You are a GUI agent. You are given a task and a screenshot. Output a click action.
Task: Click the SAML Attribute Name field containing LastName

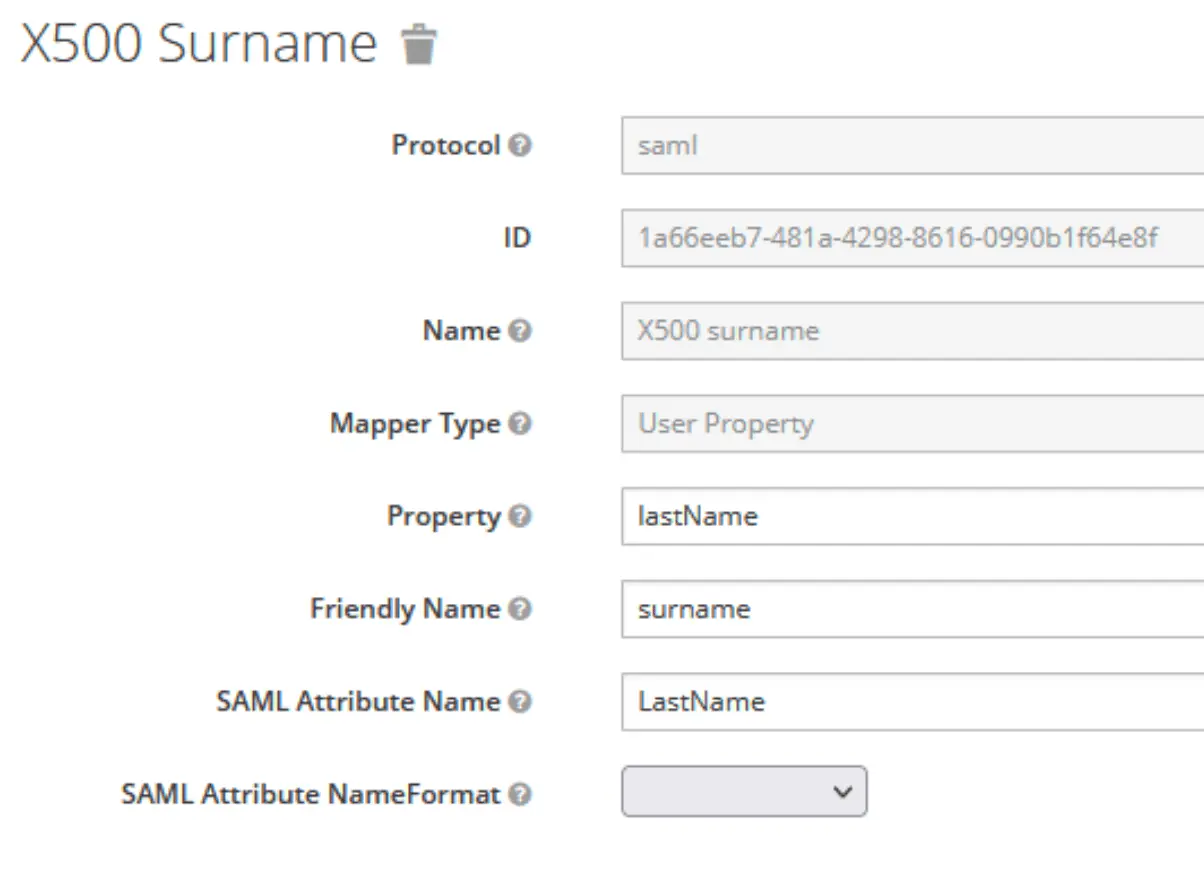point(913,702)
